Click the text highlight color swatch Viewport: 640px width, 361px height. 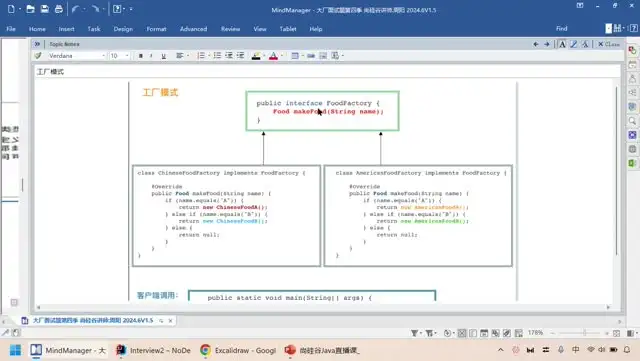tap(256, 56)
